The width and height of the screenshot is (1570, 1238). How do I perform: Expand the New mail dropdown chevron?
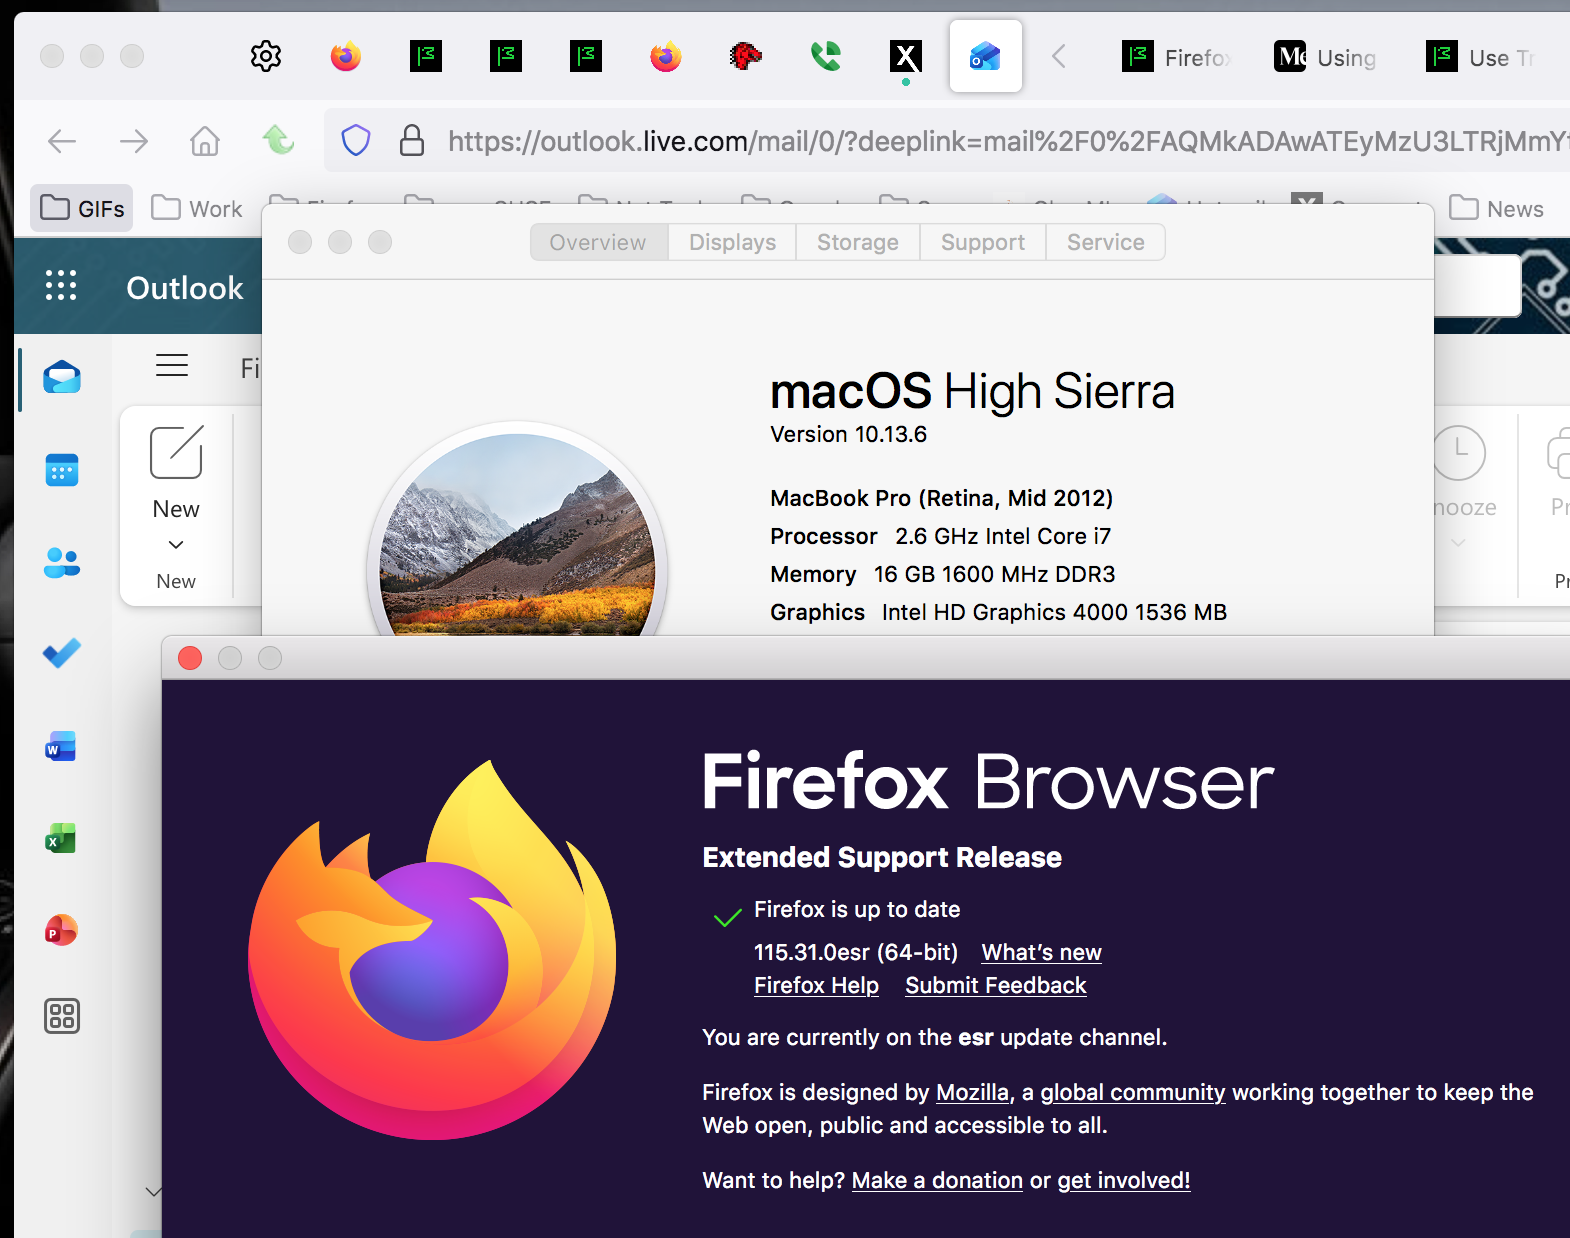[176, 545]
